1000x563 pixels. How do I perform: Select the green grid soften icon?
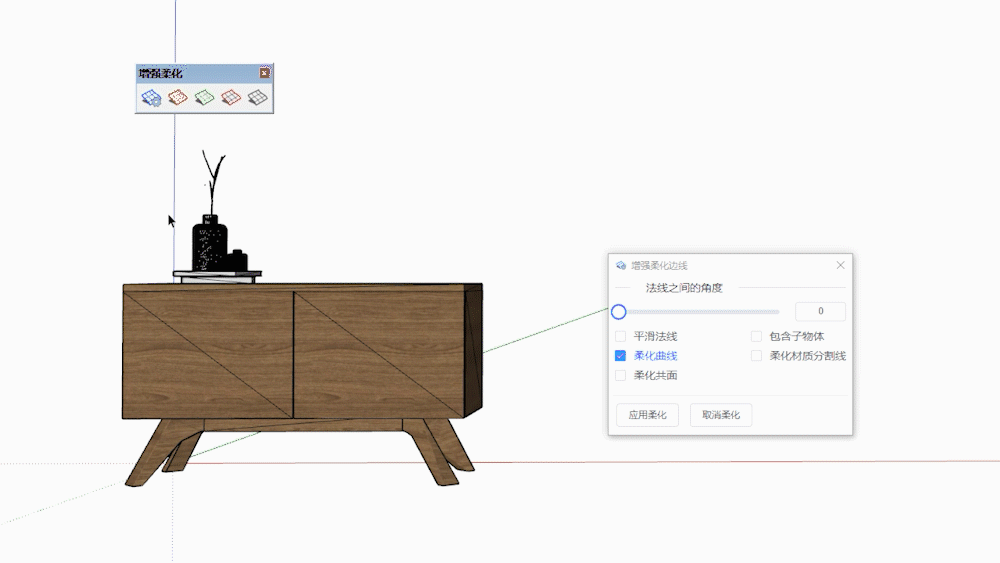[205, 97]
